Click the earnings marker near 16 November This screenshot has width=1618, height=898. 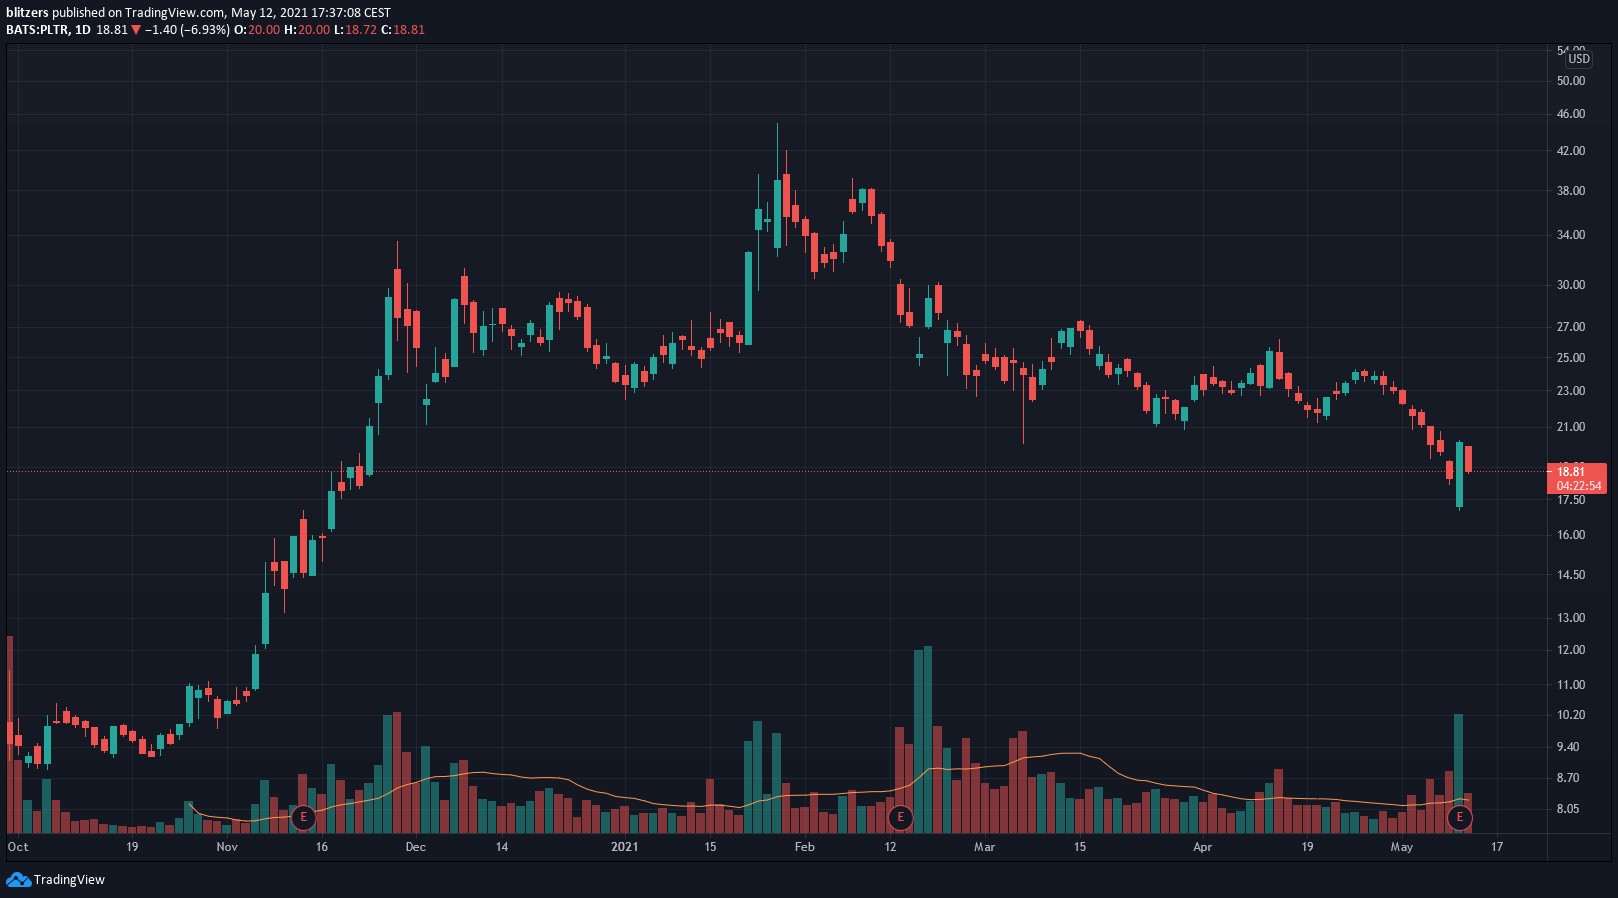pos(303,817)
